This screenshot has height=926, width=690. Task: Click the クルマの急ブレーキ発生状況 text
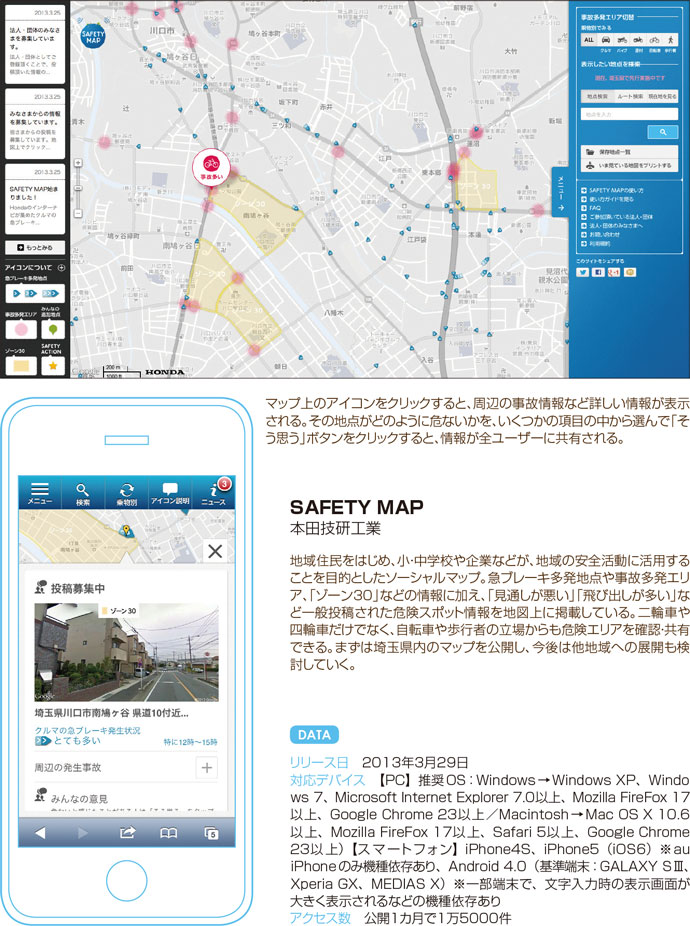click(x=87, y=731)
